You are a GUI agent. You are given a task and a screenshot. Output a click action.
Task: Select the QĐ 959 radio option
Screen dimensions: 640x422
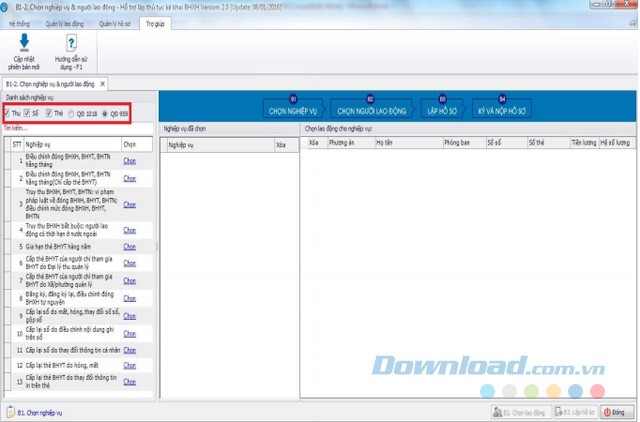tap(107, 114)
